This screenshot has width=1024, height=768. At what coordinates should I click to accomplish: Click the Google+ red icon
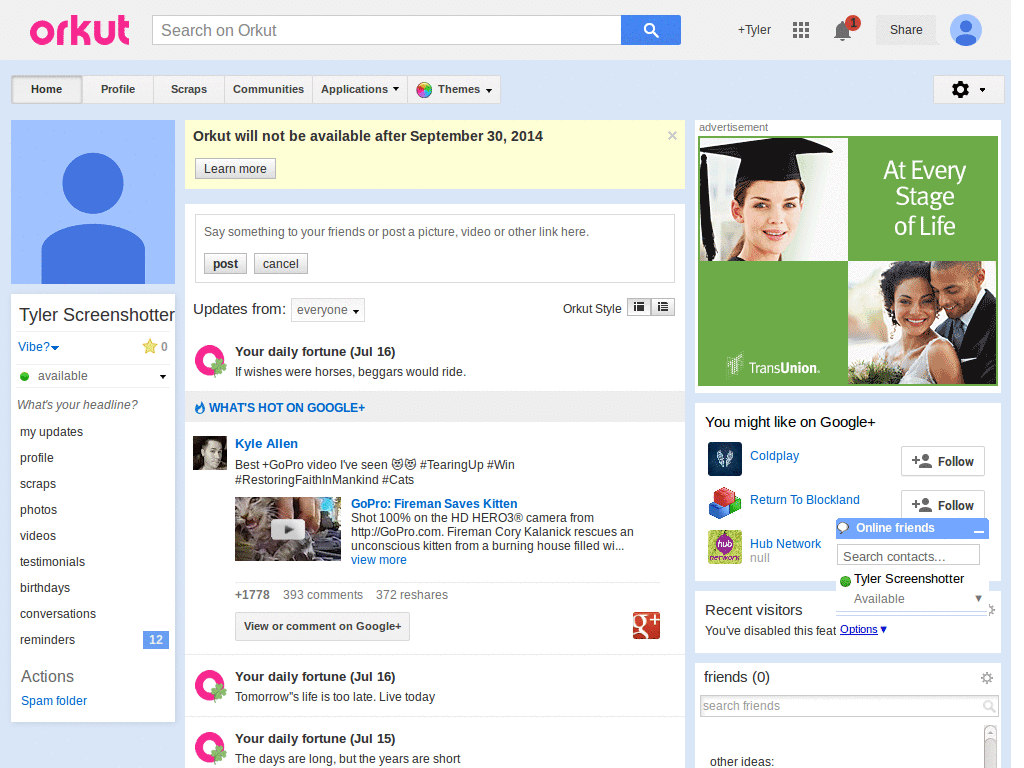pos(646,626)
